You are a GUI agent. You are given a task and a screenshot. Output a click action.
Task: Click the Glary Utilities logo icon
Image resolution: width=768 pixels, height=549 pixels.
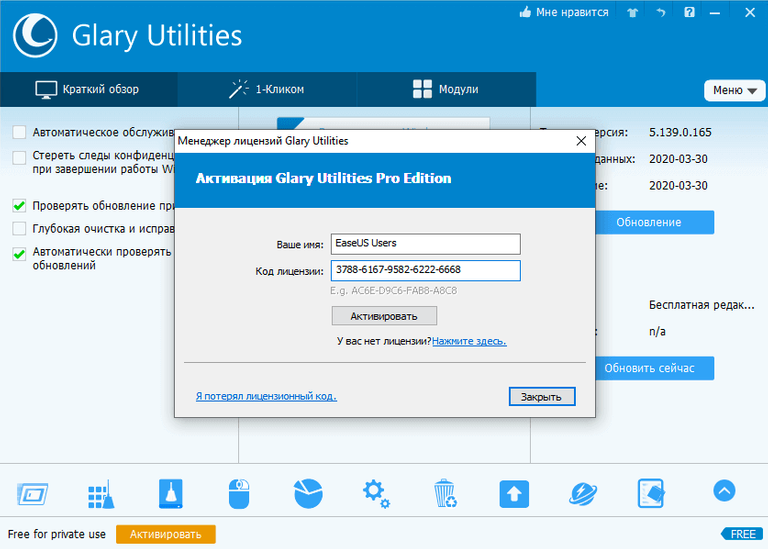(35, 35)
